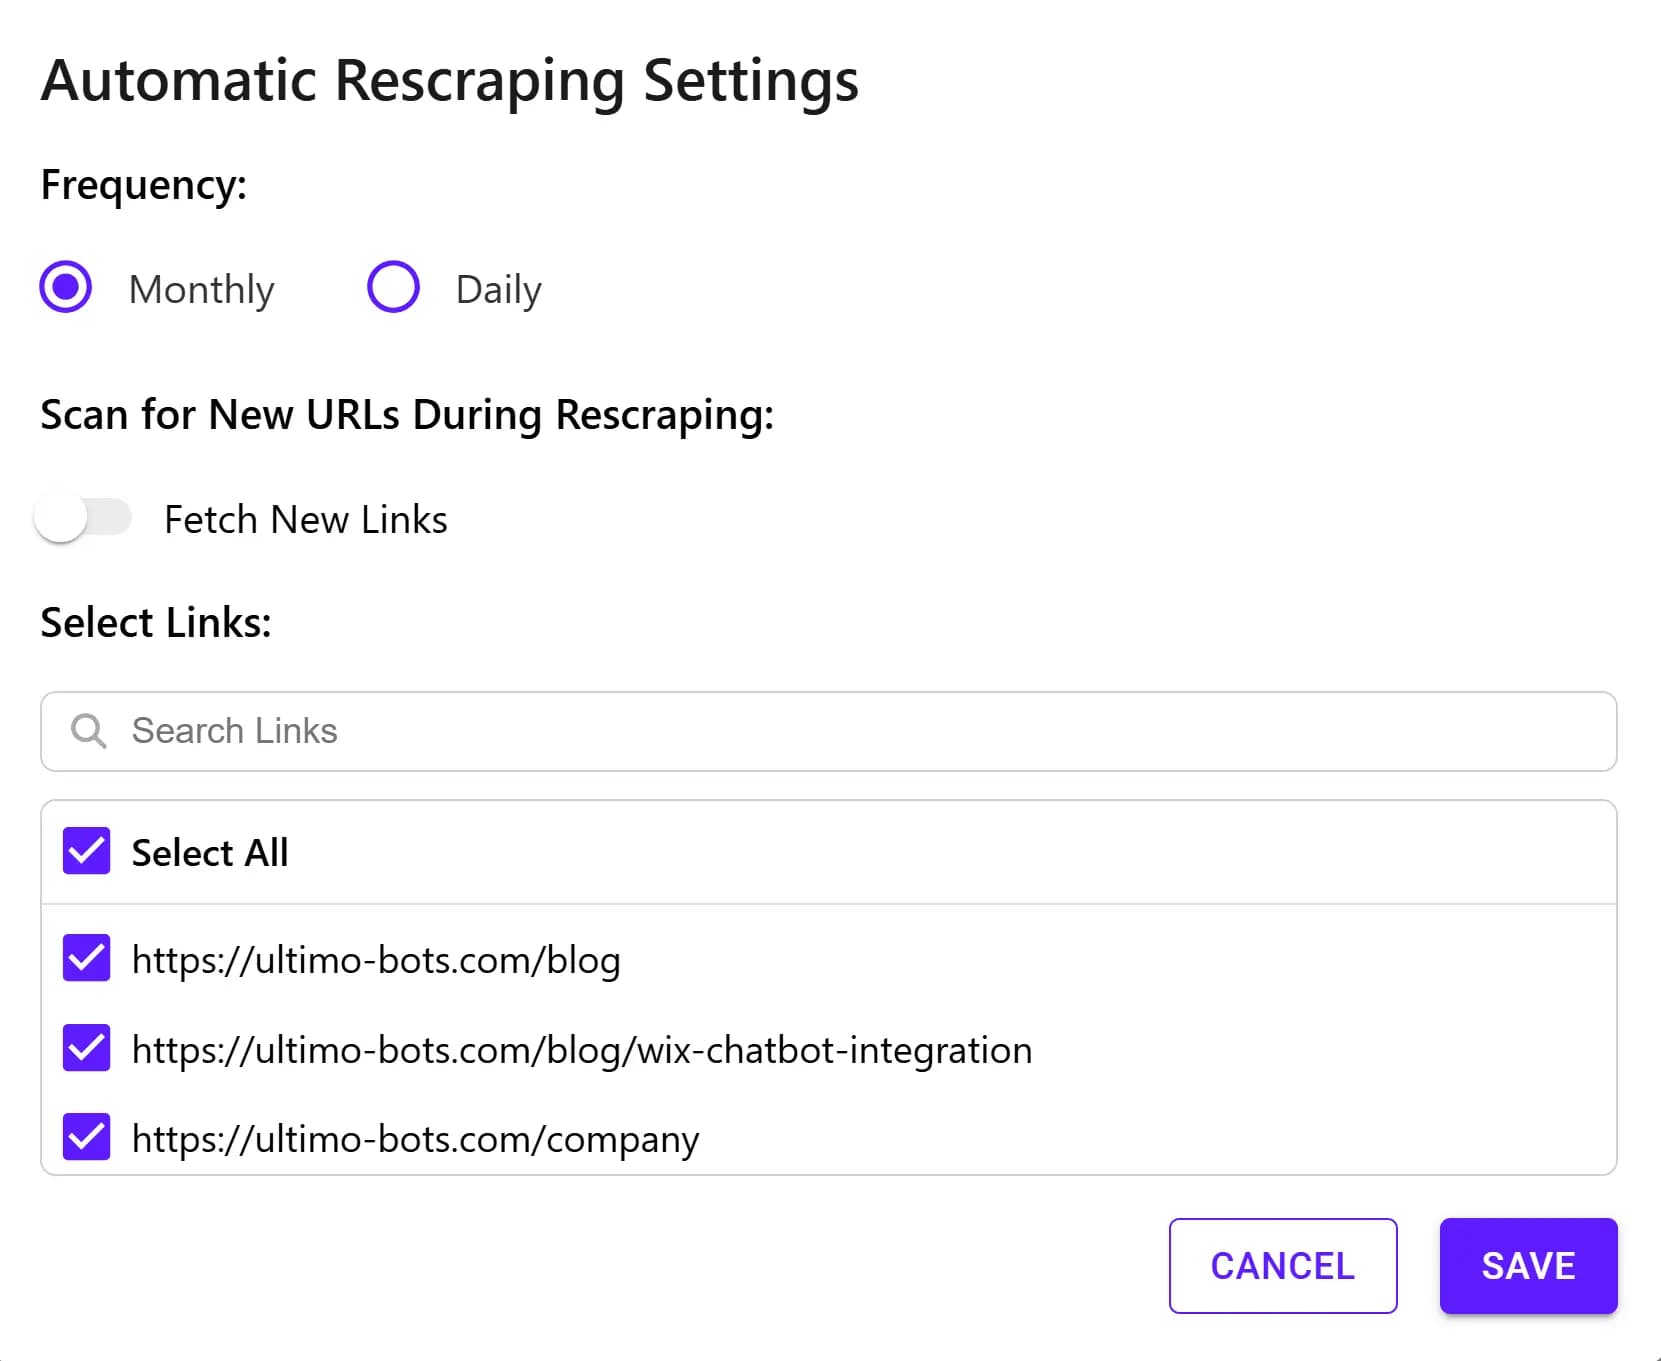Click the wix-chatbot-integration URL text
This screenshot has width=1661, height=1361.
(x=582, y=1049)
